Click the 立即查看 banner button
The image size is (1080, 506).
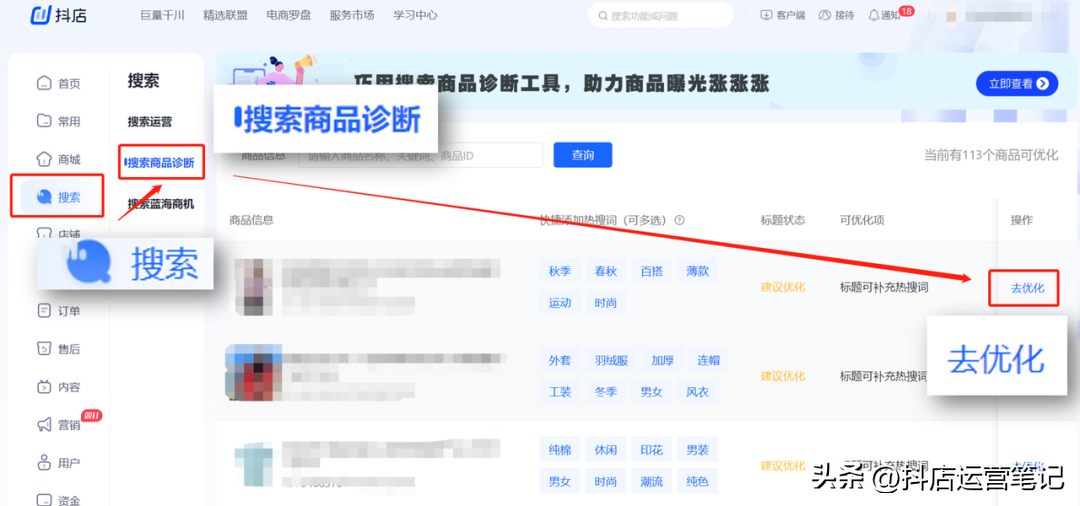coord(1017,84)
